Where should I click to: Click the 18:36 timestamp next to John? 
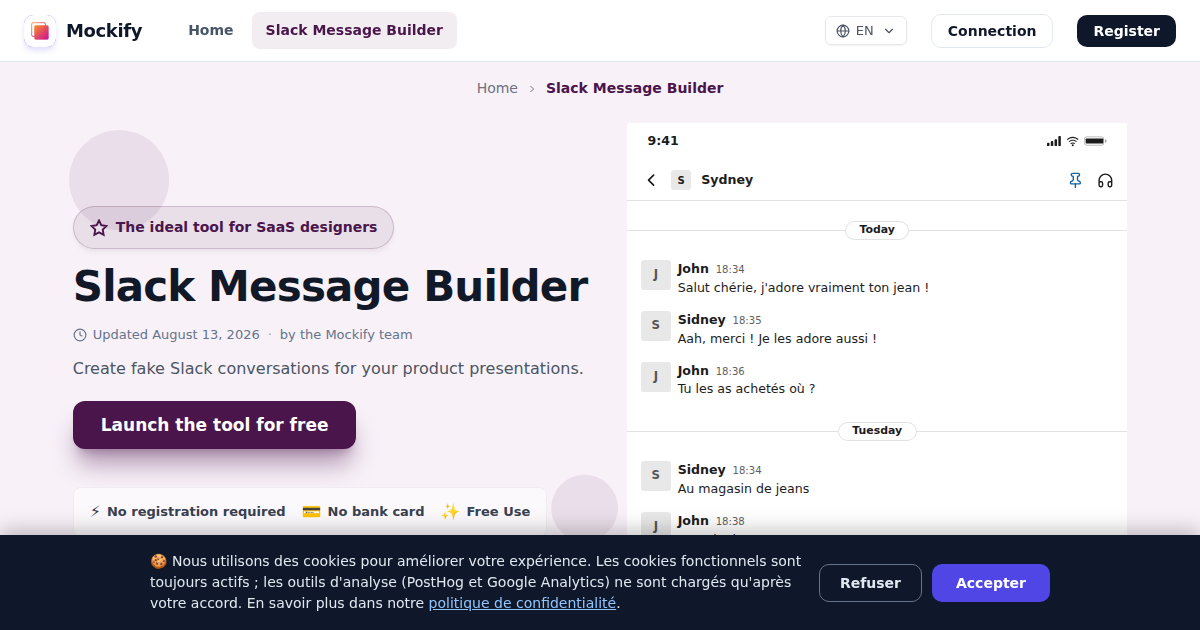pos(730,372)
